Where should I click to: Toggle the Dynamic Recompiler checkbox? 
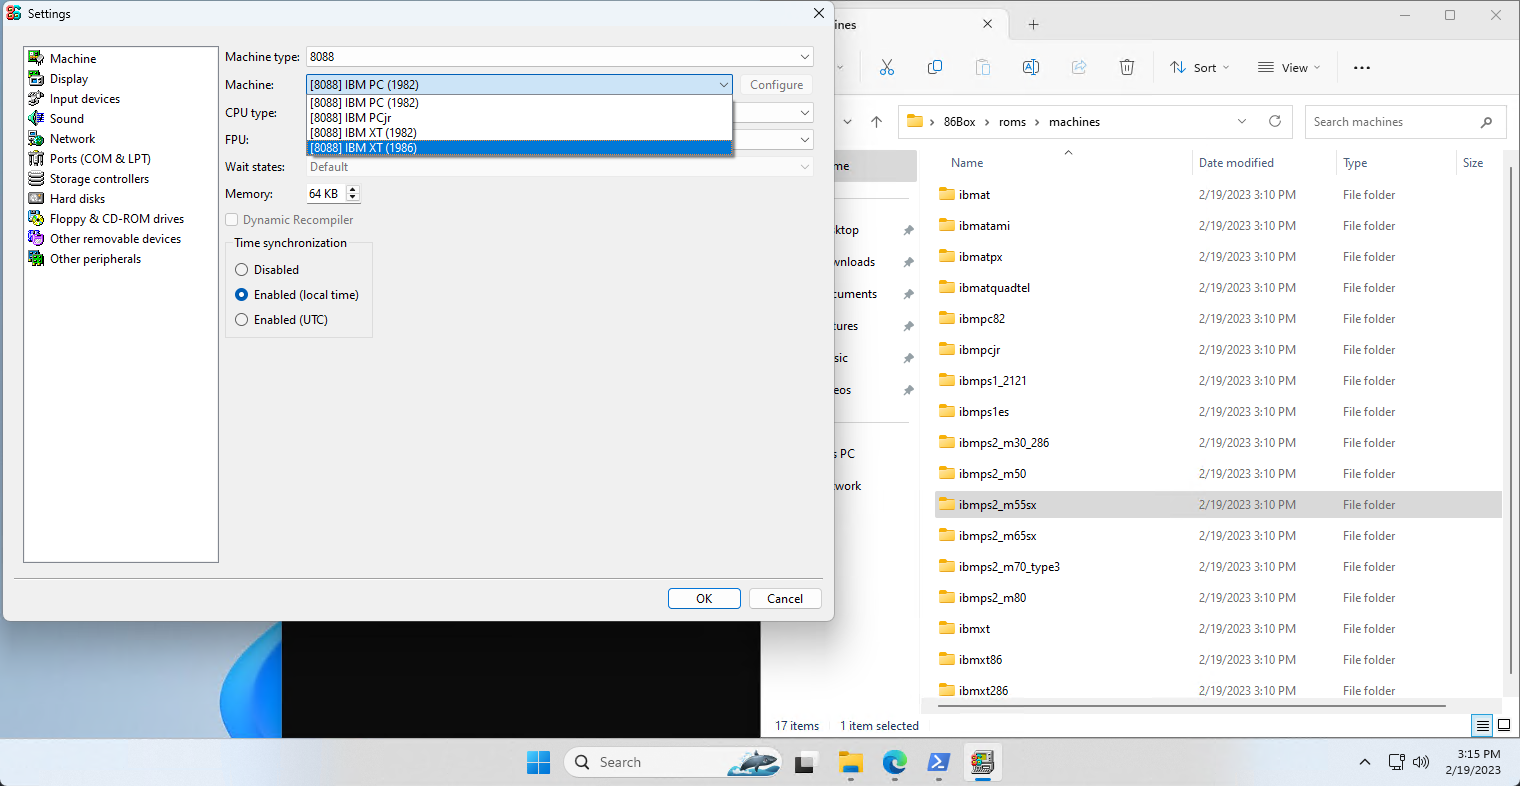pos(229,219)
